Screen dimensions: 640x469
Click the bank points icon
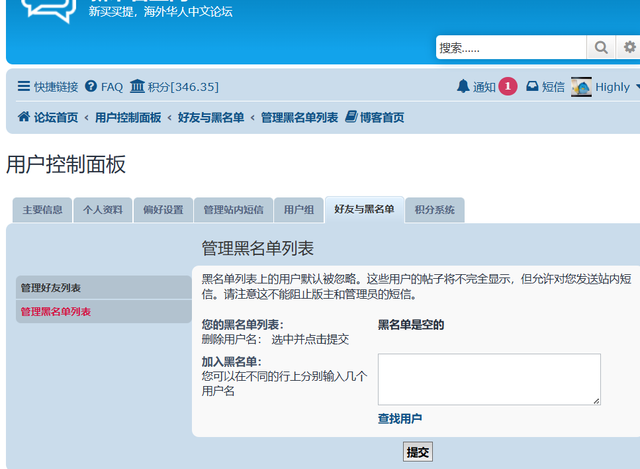click(137, 86)
